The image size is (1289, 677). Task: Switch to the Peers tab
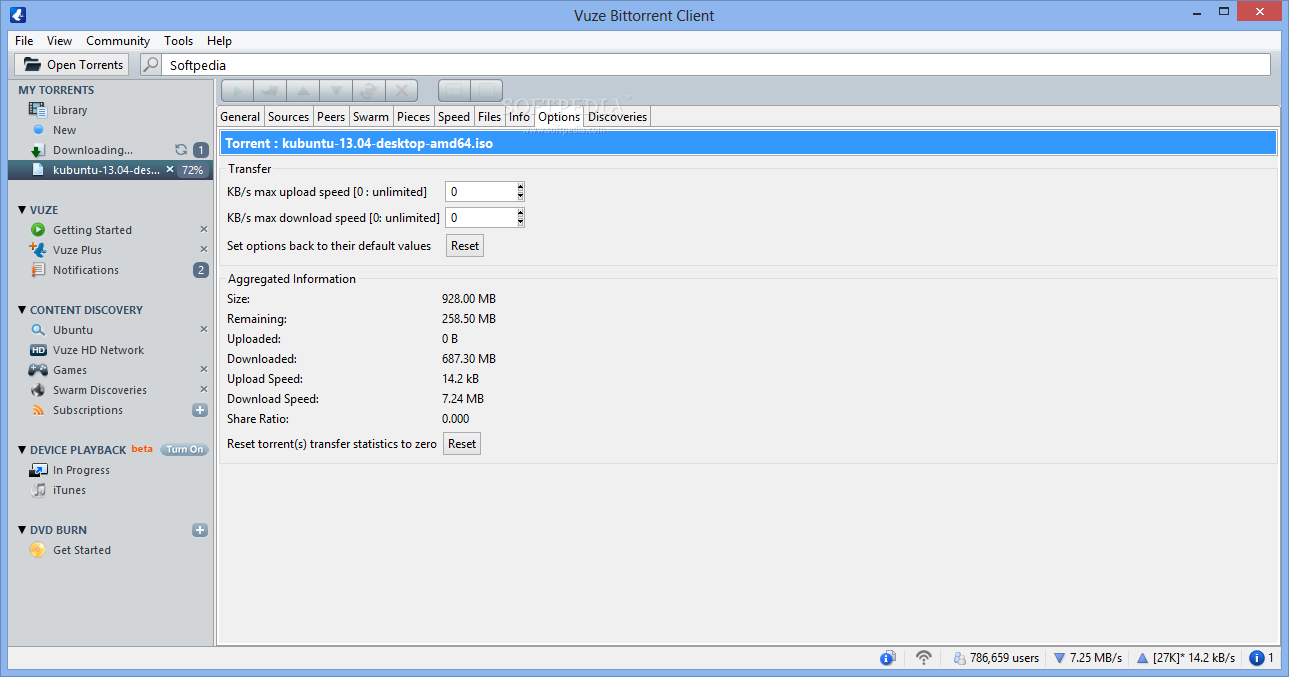coord(331,117)
